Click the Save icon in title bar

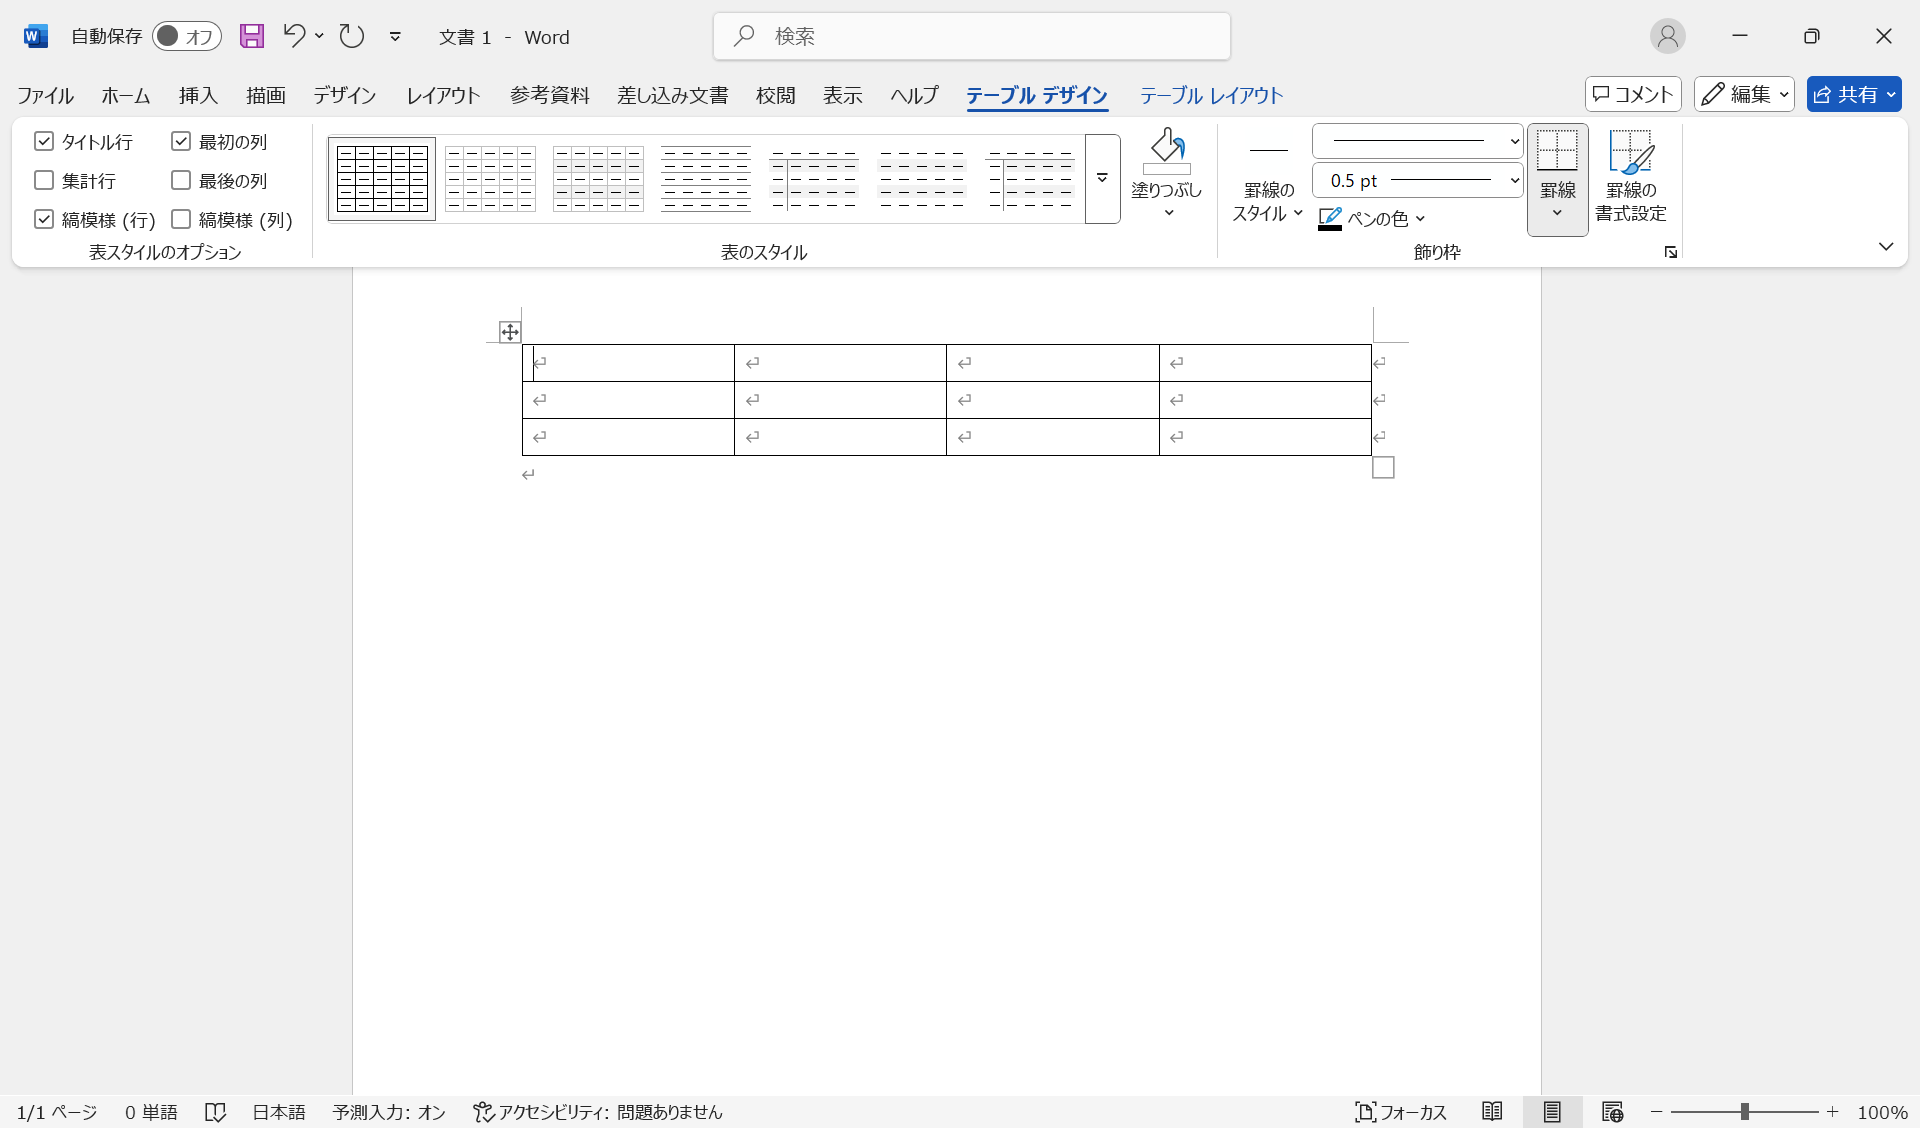point(252,37)
